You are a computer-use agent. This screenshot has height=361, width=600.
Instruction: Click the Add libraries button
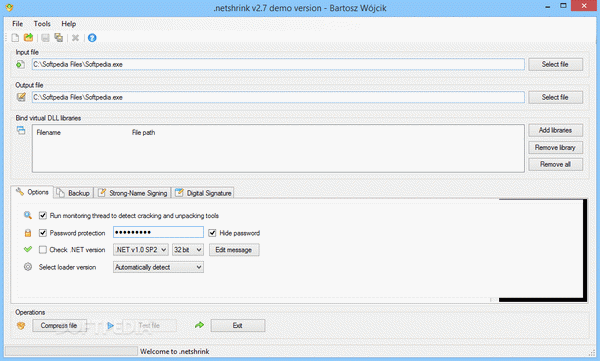[555, 130]
